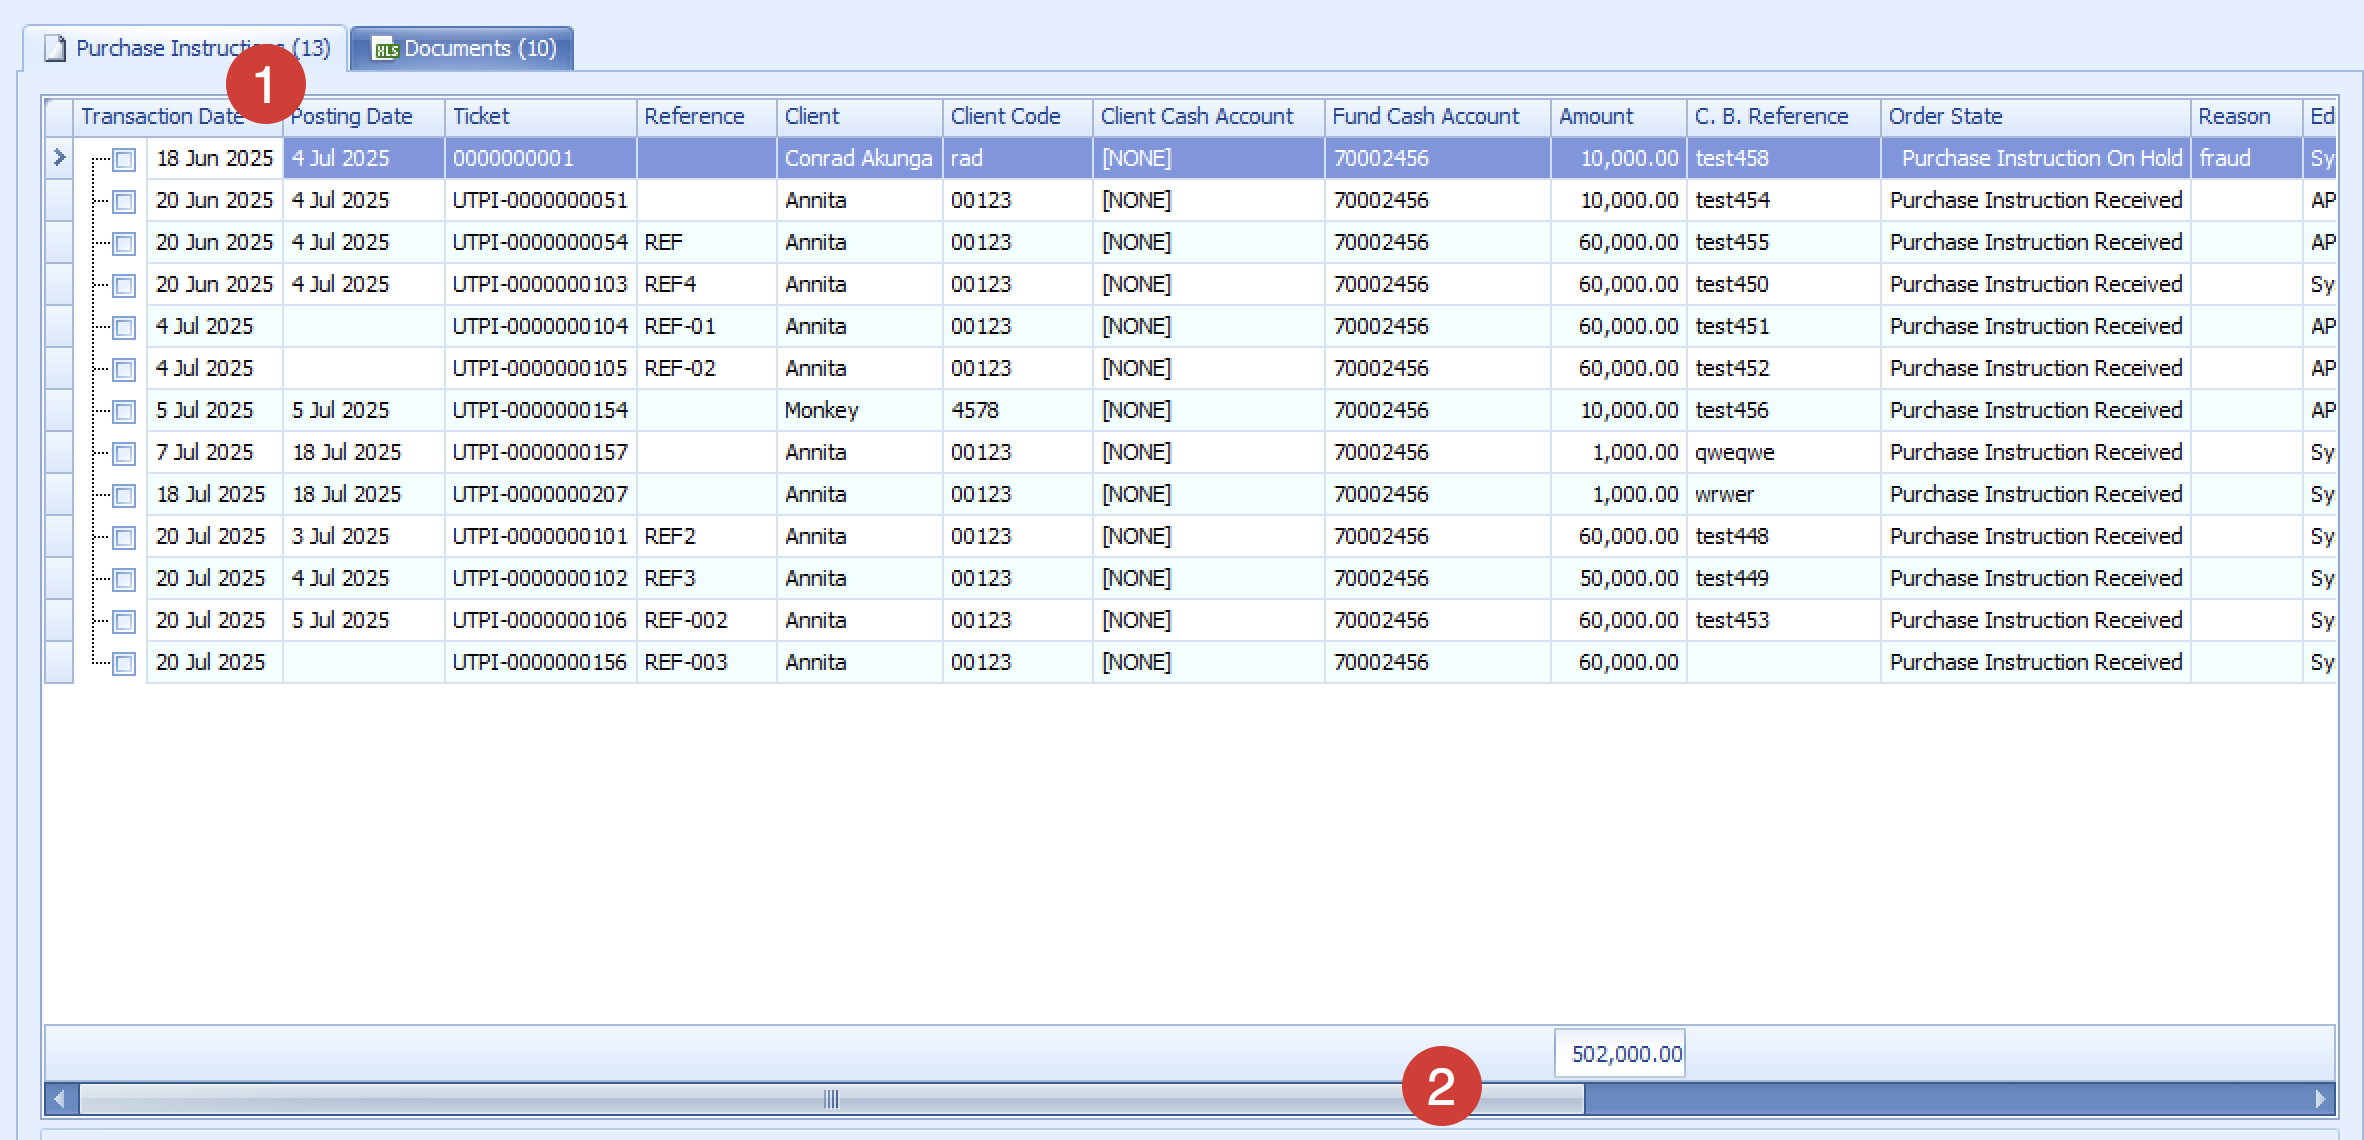Click the Client Cash Account header

1196,116
